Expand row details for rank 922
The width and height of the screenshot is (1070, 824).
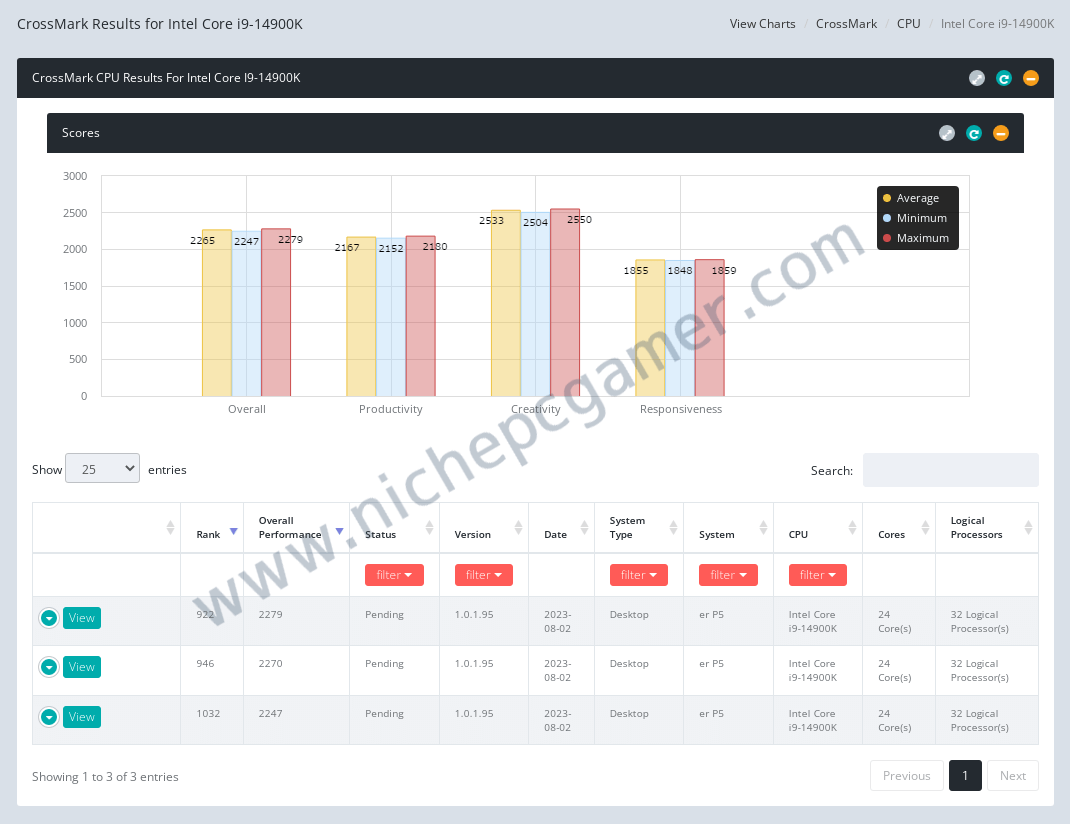(49, 618)
